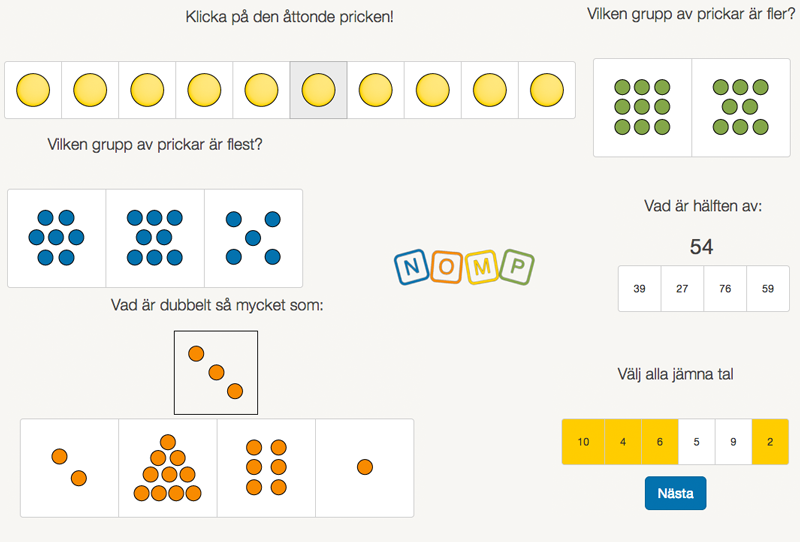
Task: Select answer 59 option
Action: 768,289
